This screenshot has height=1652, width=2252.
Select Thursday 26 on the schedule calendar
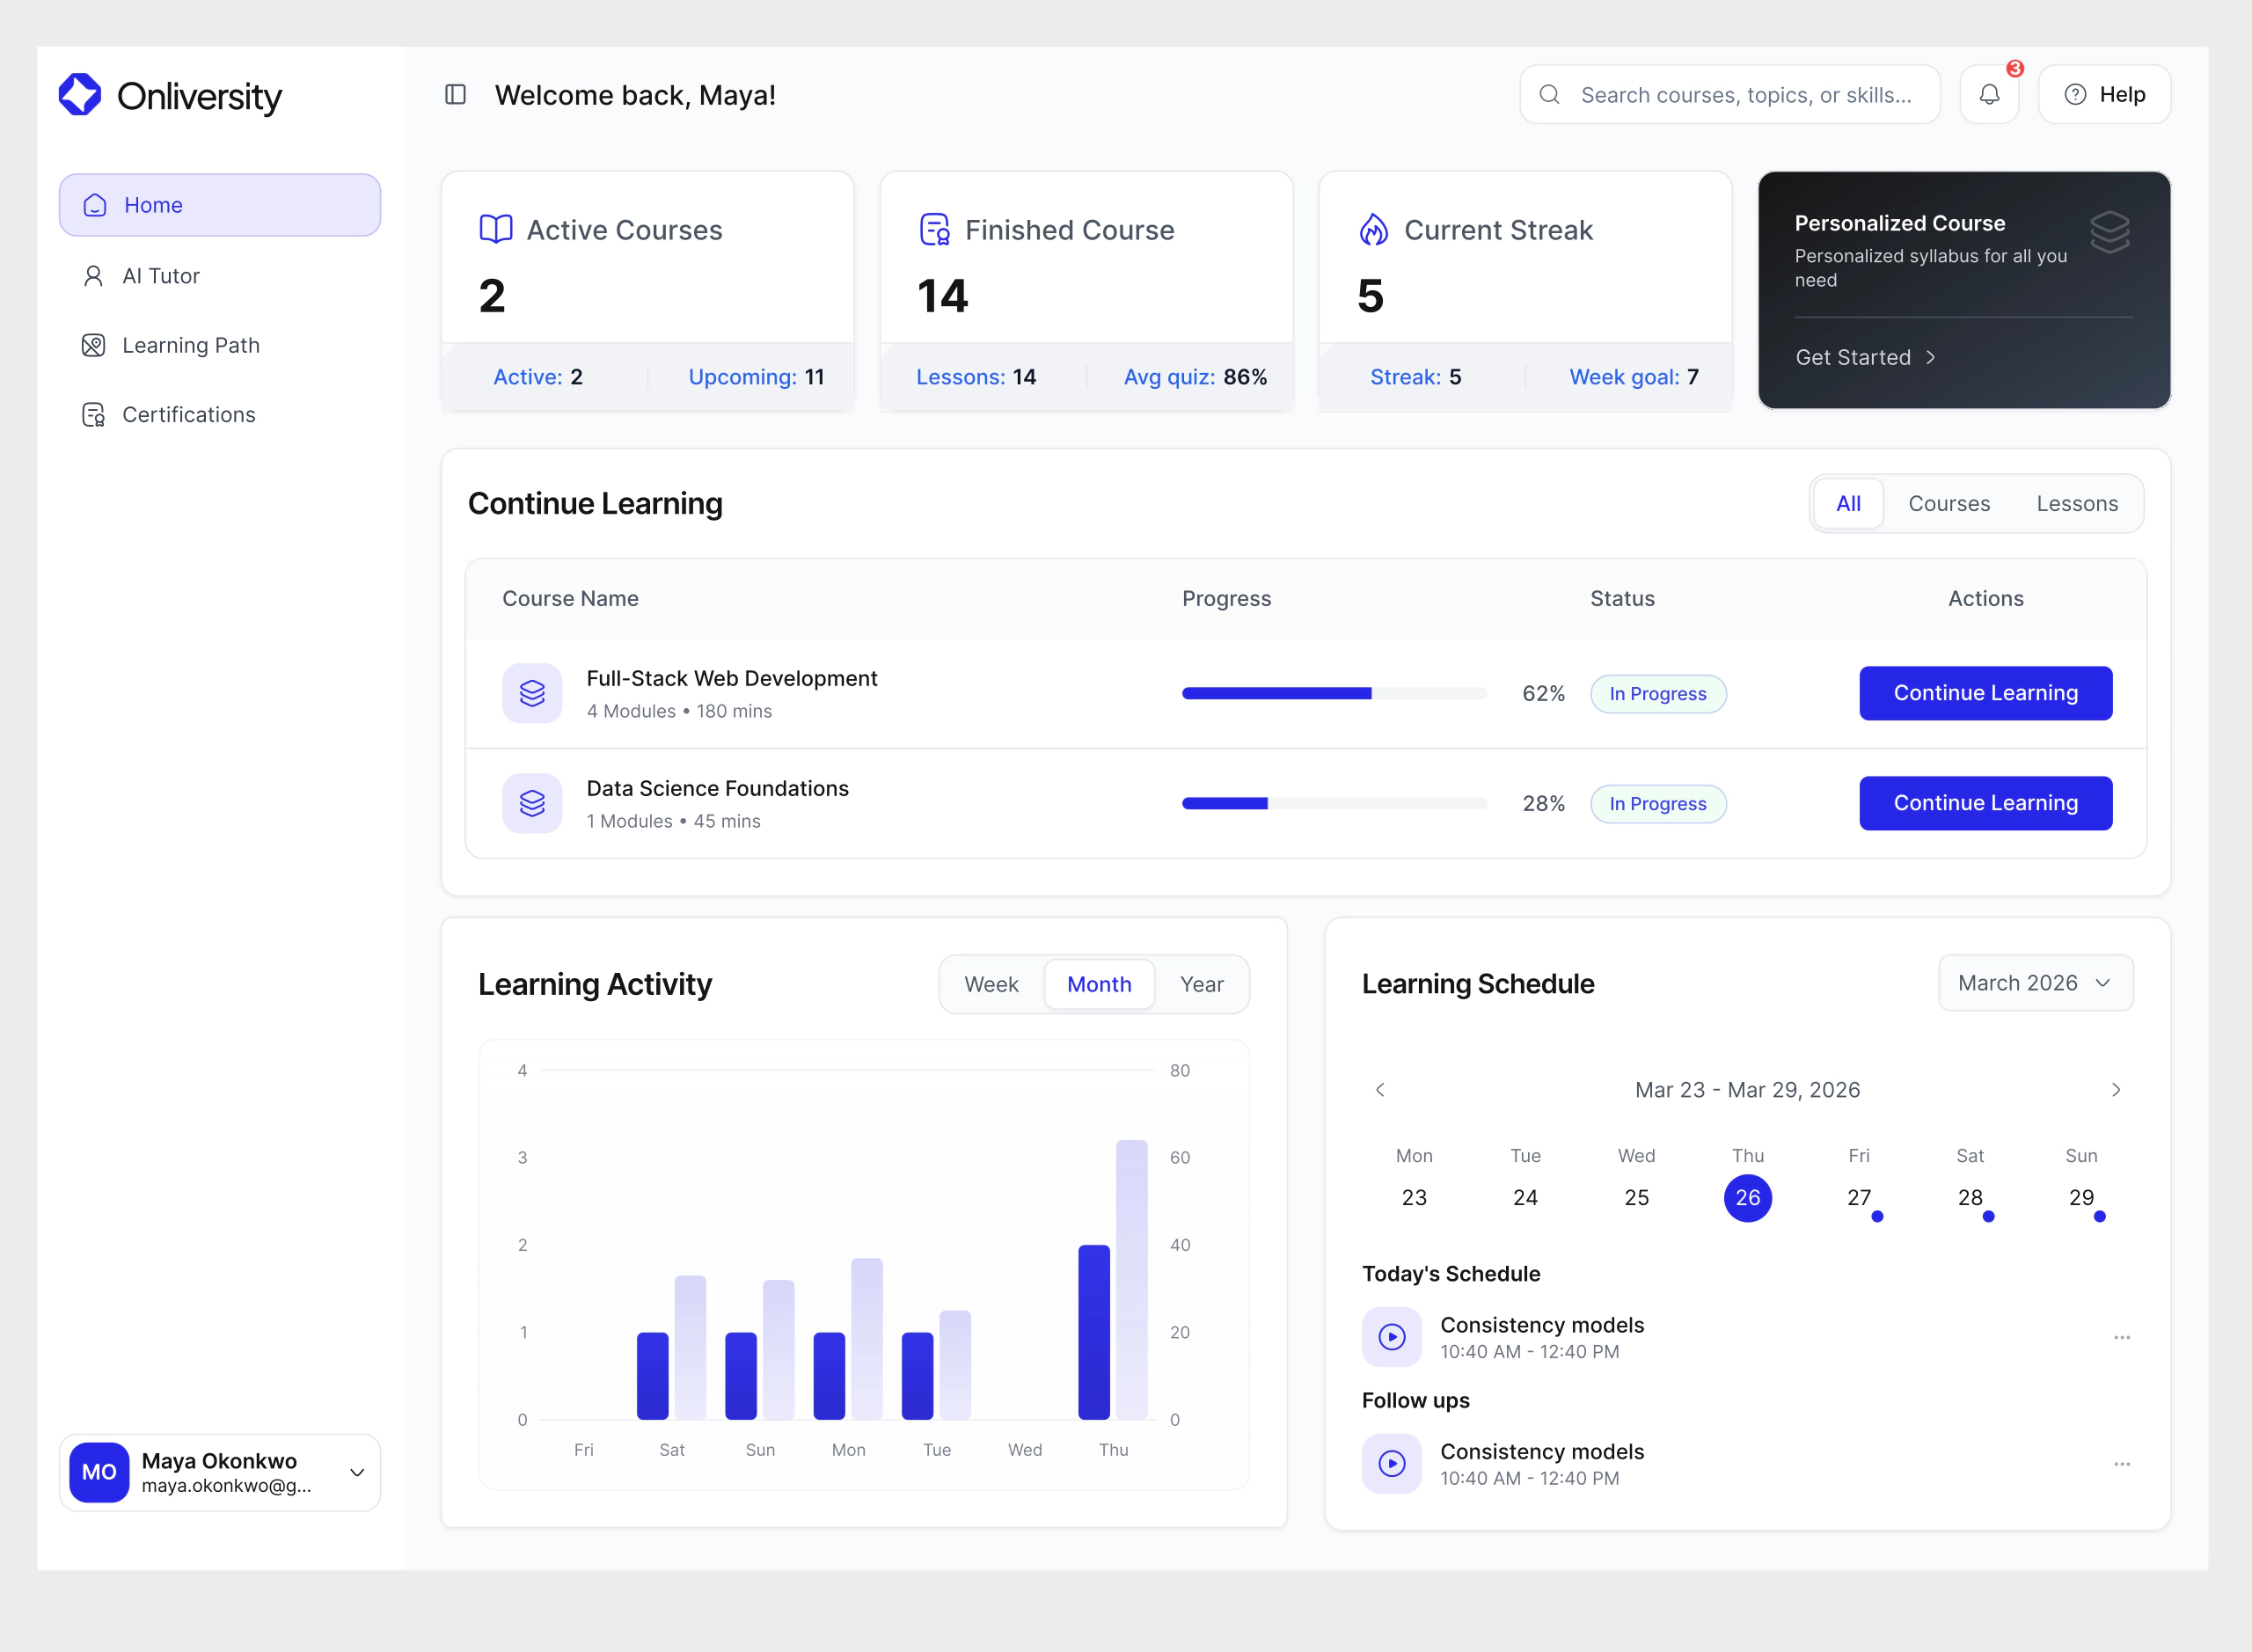[1747, 1197]
